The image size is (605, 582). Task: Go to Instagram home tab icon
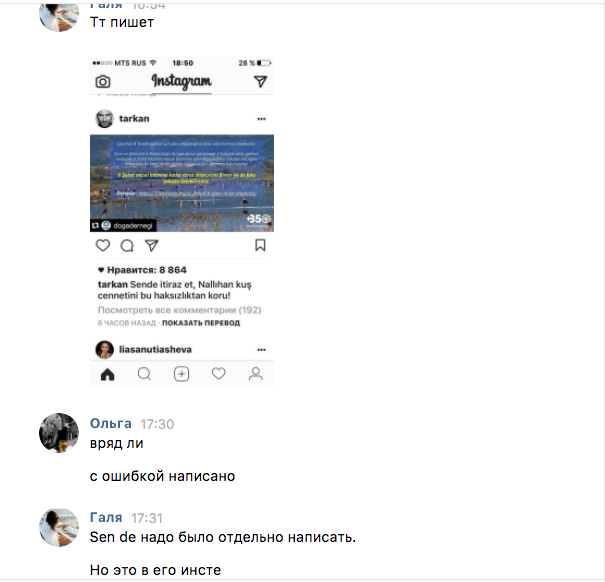point(108,374)
